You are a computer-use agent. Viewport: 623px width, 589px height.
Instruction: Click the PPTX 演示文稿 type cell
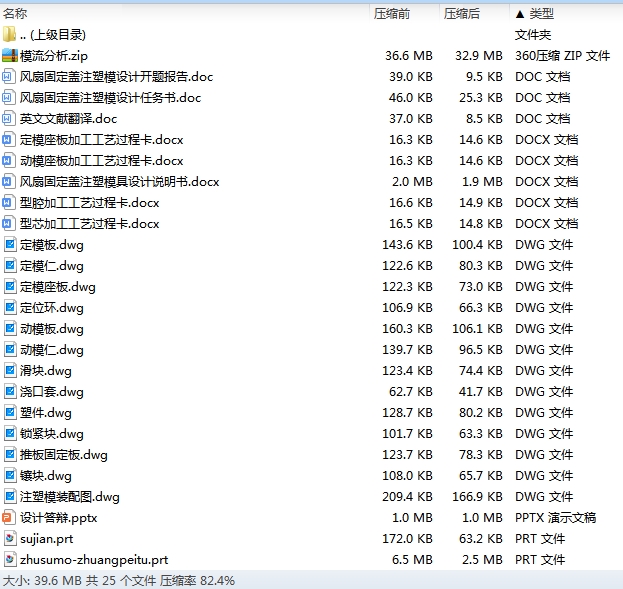click(x=555, y=517)
